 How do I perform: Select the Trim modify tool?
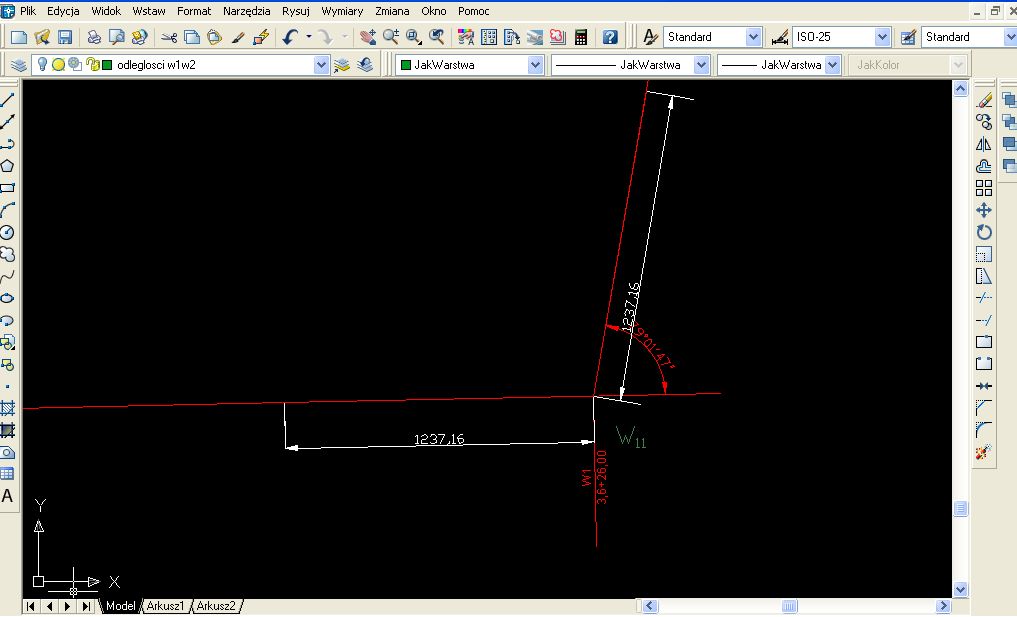tap(984, 298)
